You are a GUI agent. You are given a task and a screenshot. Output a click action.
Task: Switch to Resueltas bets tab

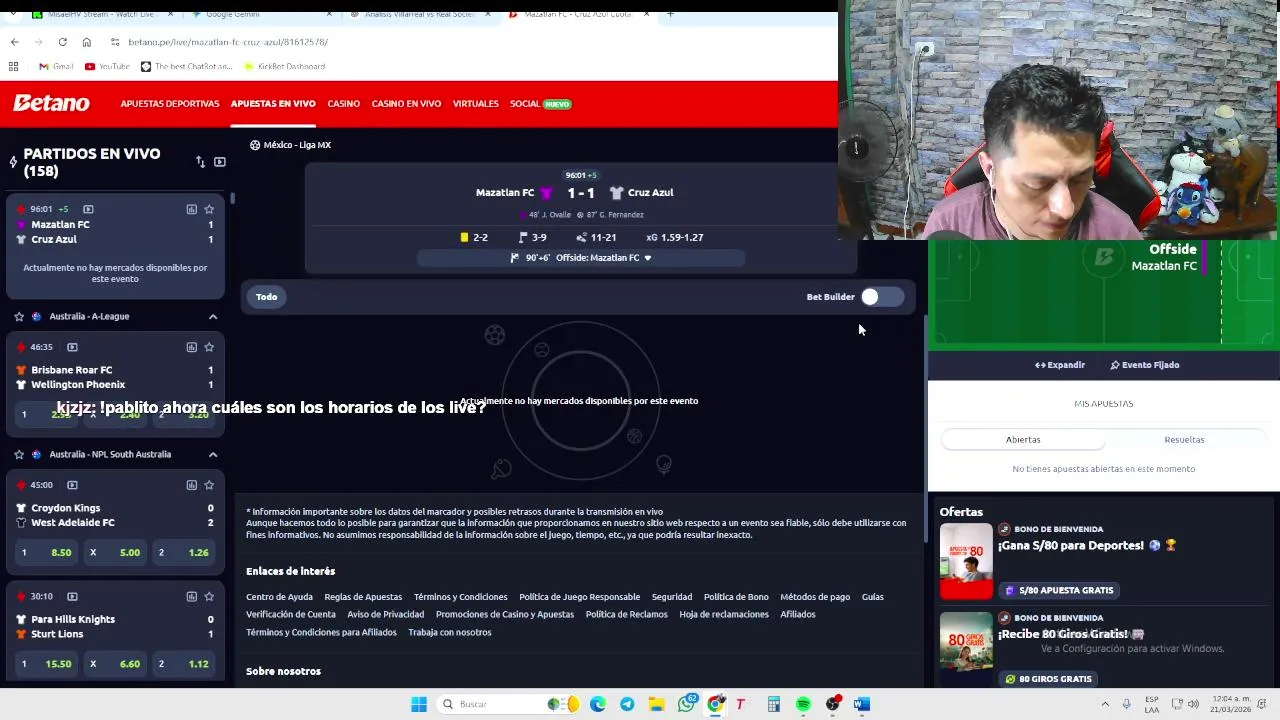click(1184, 439)
